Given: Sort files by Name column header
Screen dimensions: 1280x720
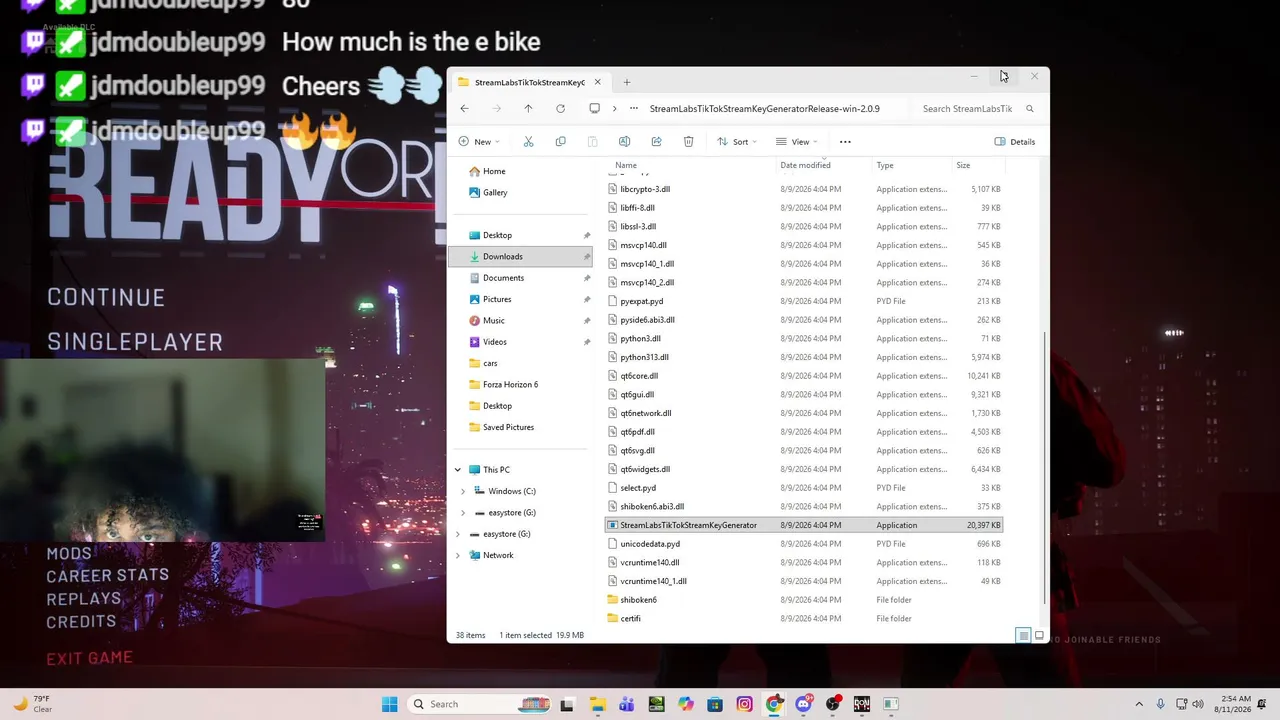Looking at the screenshot, I should click(x=626, y=165).
